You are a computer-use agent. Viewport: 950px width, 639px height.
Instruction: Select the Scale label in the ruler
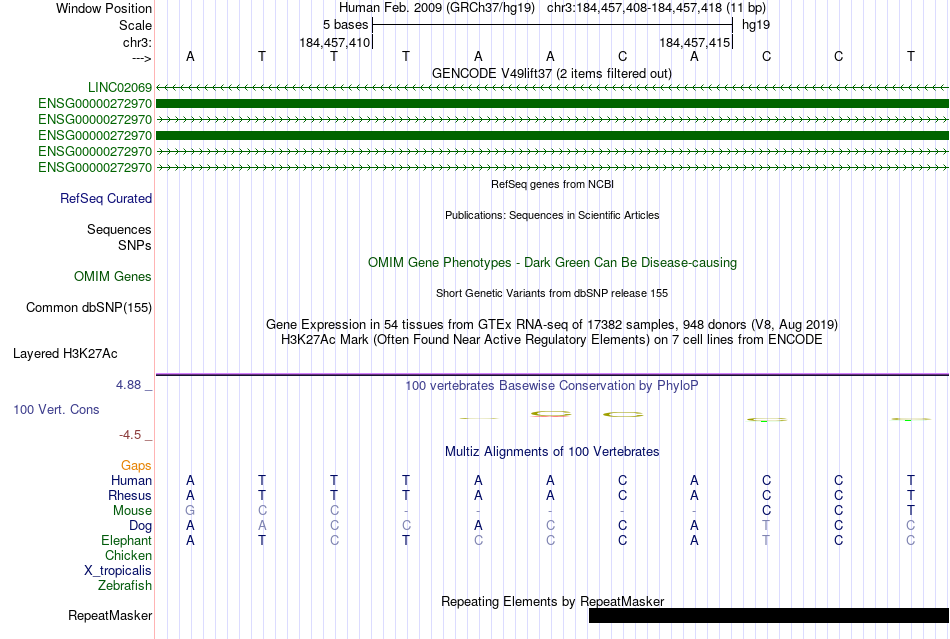coord(135,25)
